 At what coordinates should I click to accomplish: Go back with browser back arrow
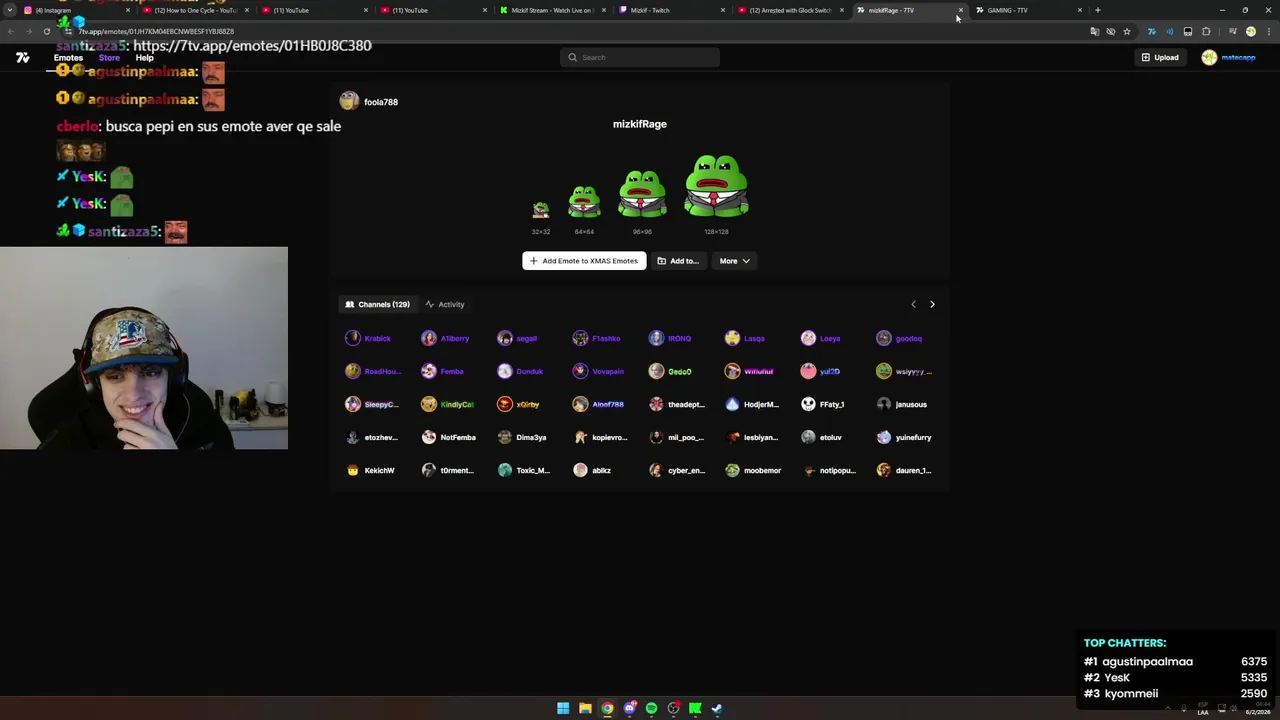click(10, 31)
